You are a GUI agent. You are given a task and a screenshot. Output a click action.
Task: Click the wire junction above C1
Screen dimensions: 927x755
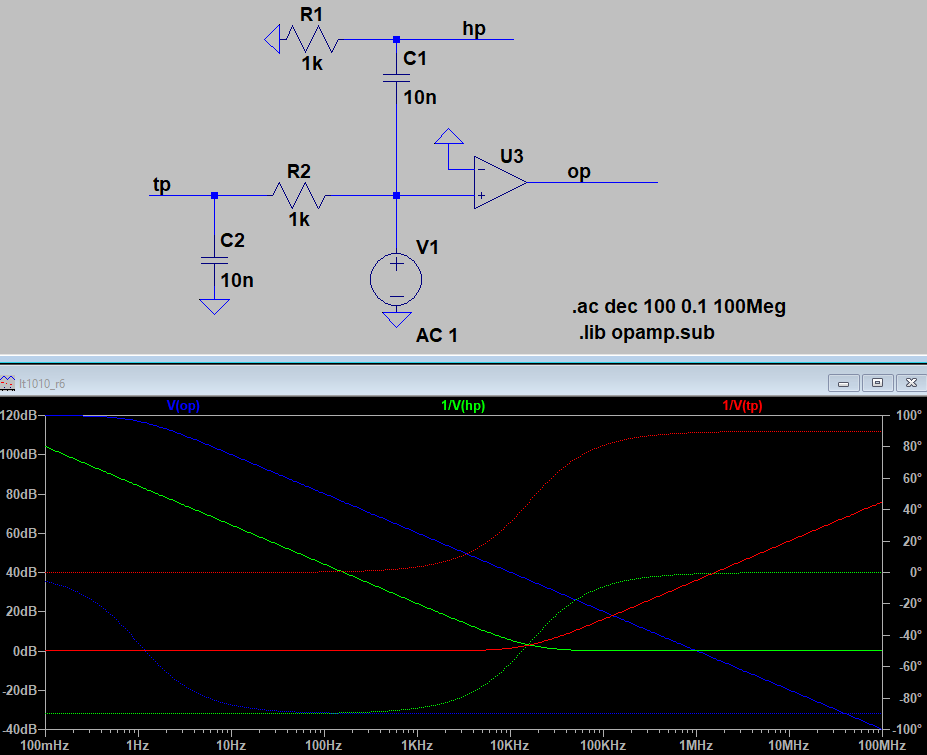(x=396, y=40)
